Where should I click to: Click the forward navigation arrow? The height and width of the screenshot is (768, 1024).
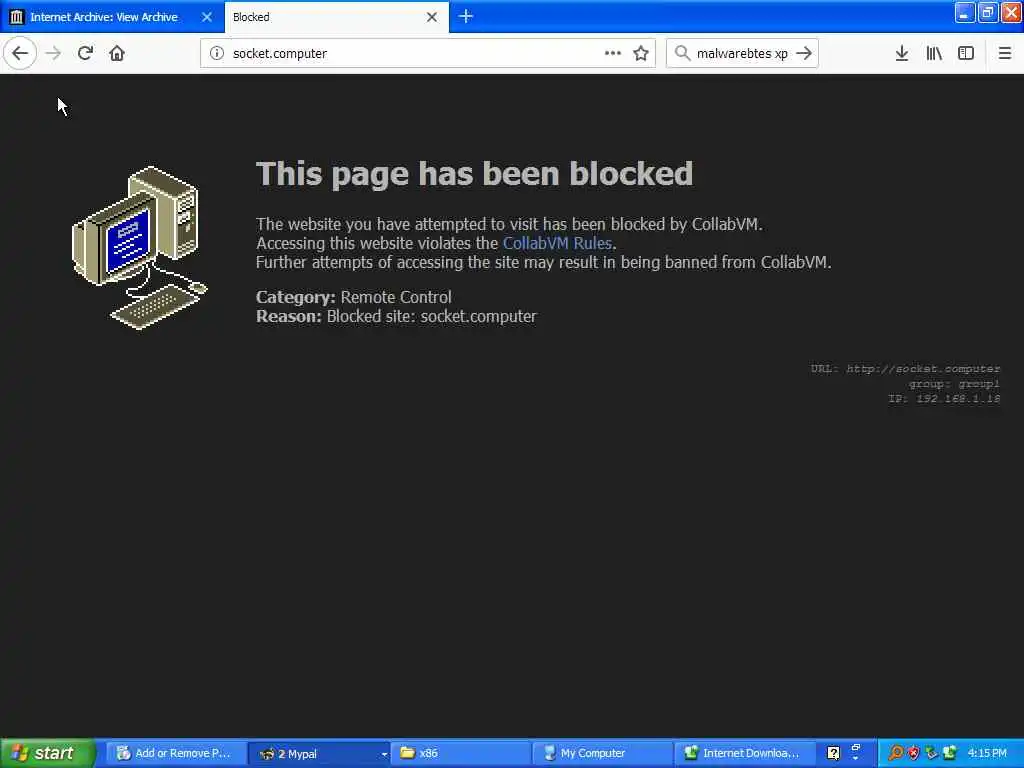54,54
